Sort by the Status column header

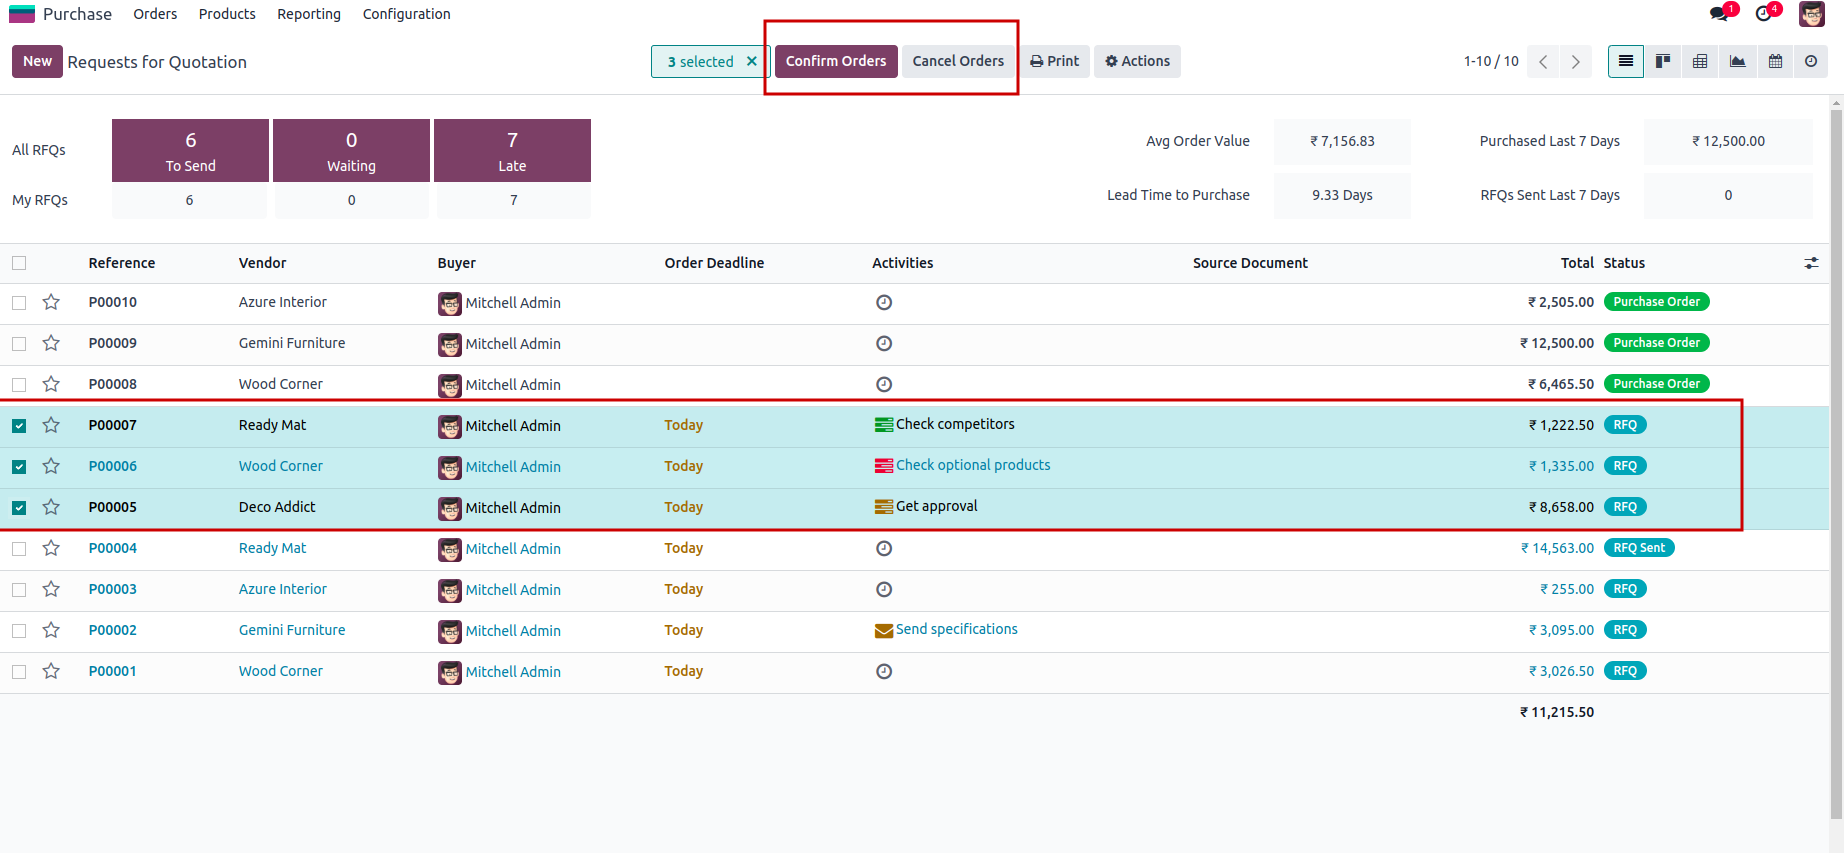[1624, 263]
